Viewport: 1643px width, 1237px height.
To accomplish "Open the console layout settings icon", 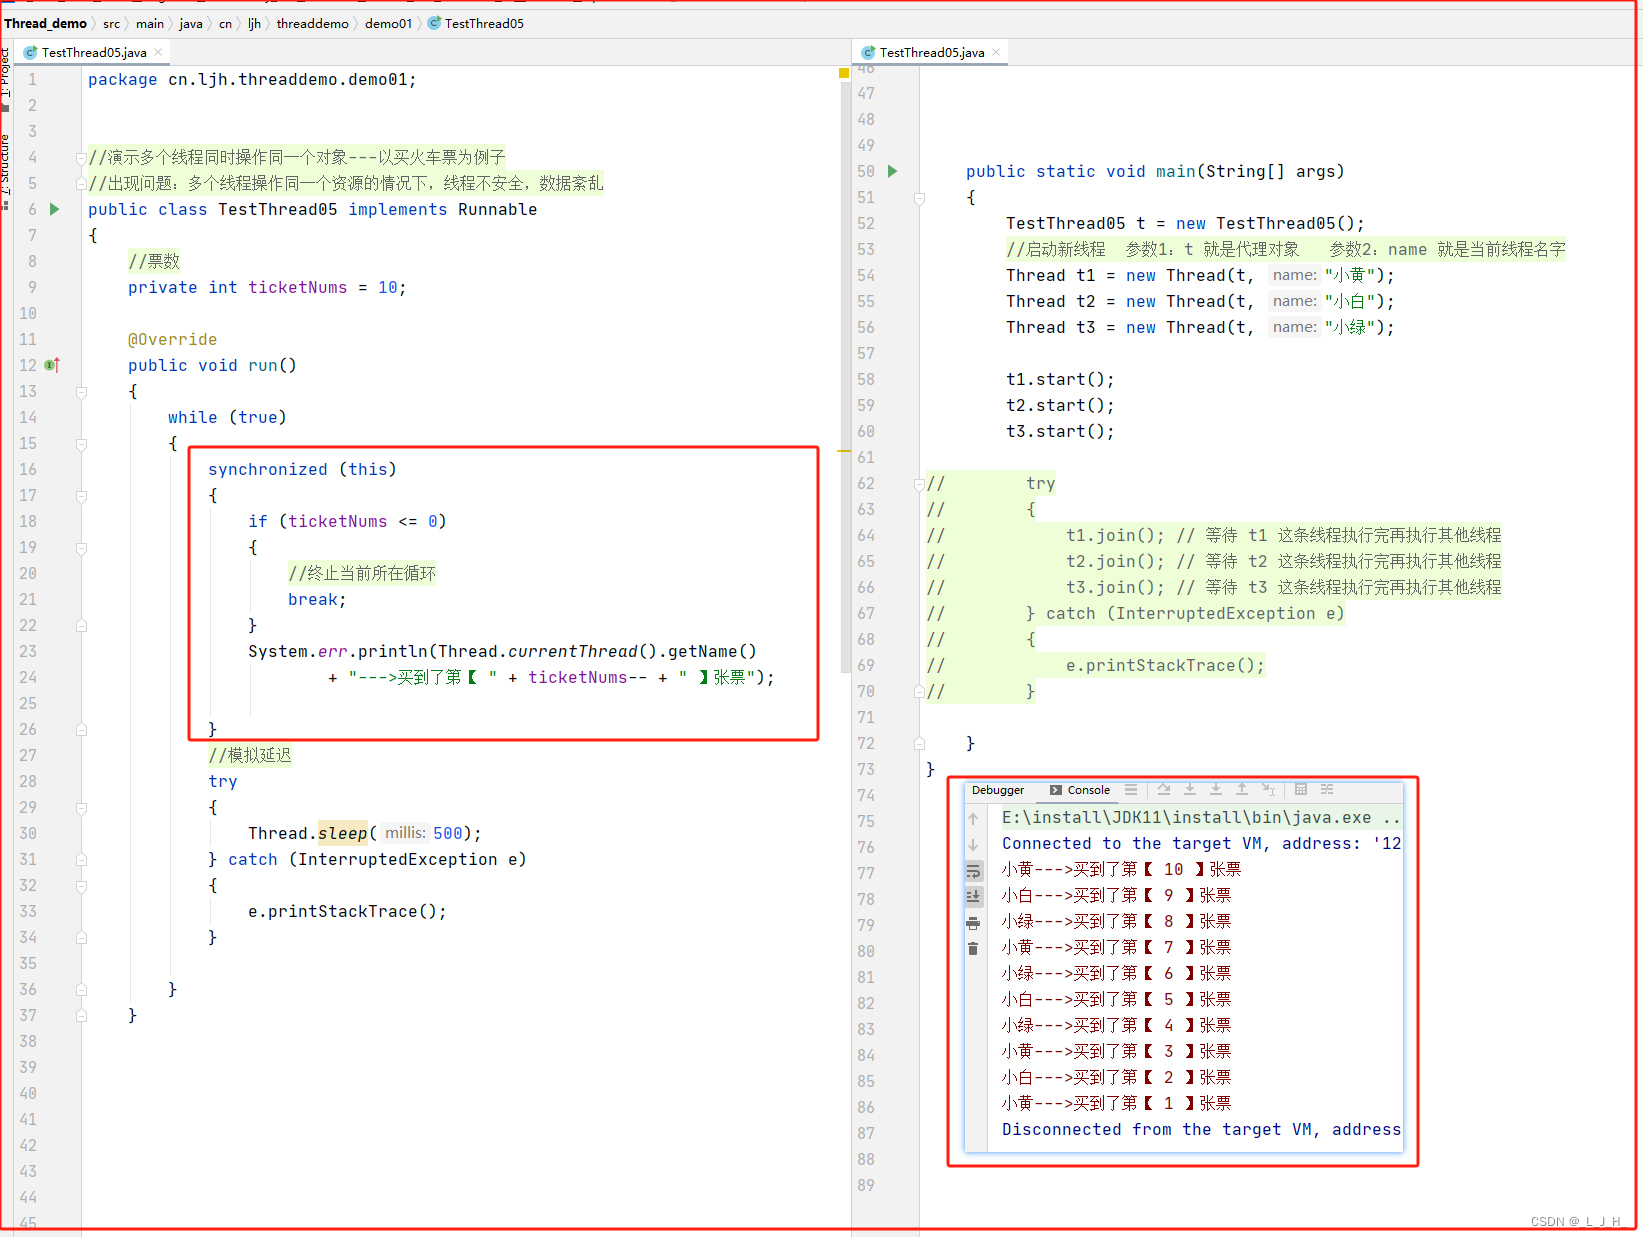I will (x=1131, y=790).
